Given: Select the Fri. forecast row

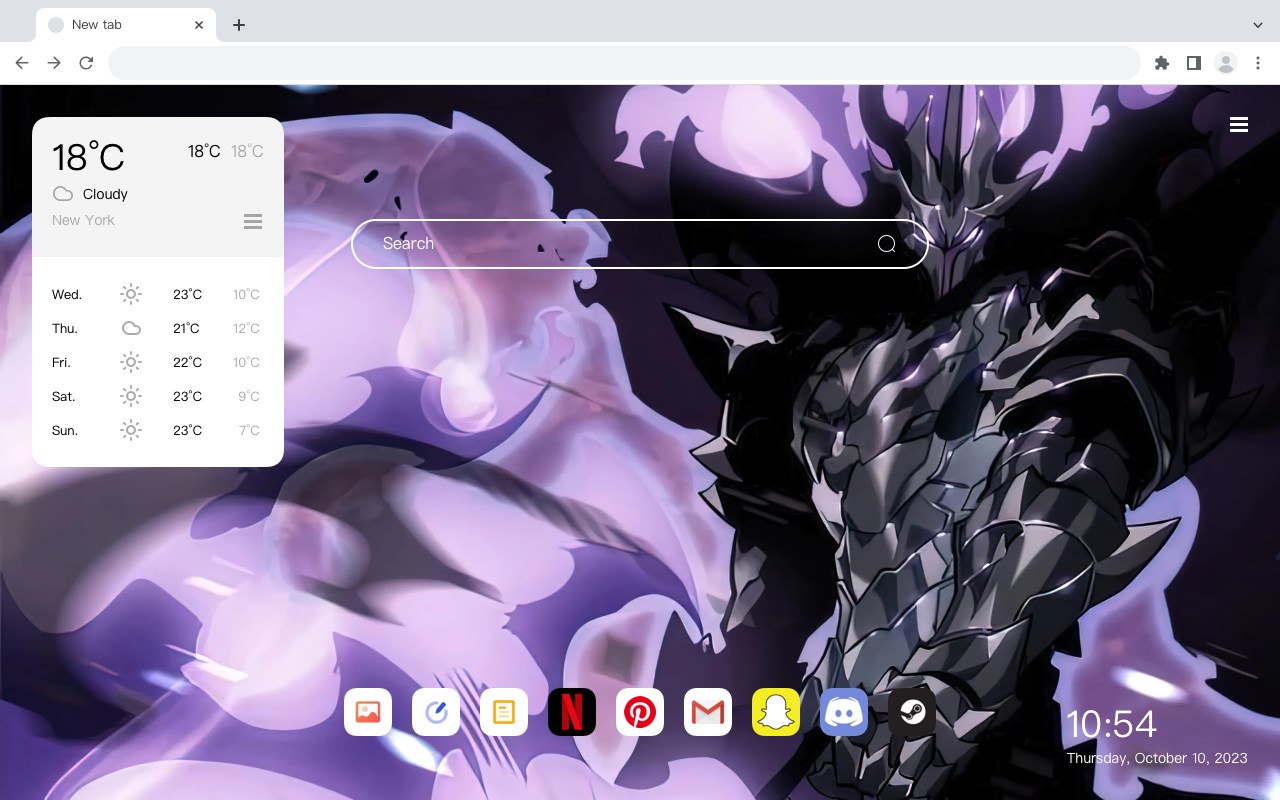Looking at the screenshot, I should (x=158, y=362).
